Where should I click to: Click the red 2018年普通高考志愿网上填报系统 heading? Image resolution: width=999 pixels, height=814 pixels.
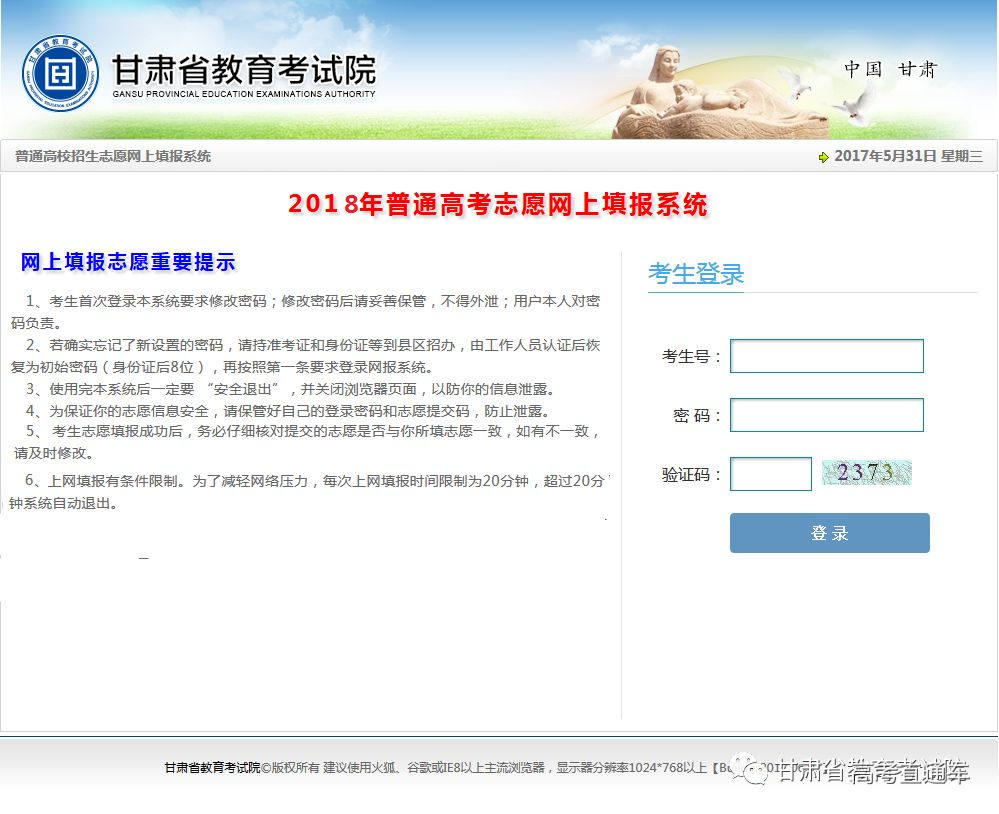click(498, 204)
